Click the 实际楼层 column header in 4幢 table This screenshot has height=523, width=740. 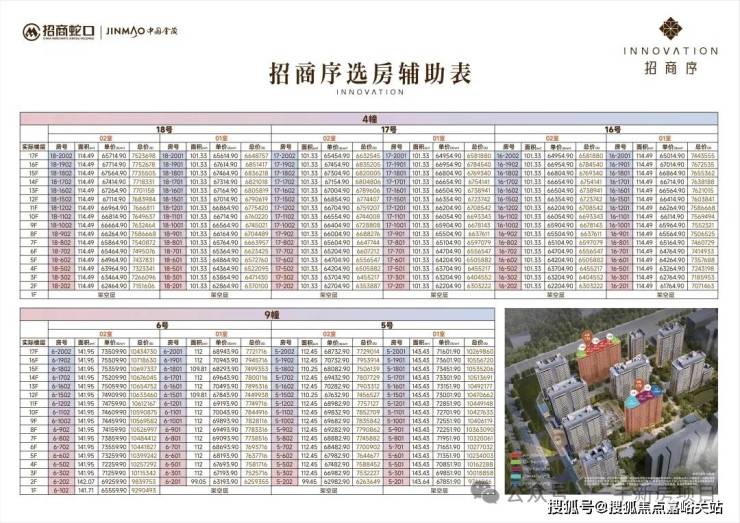tap(34, 147)
